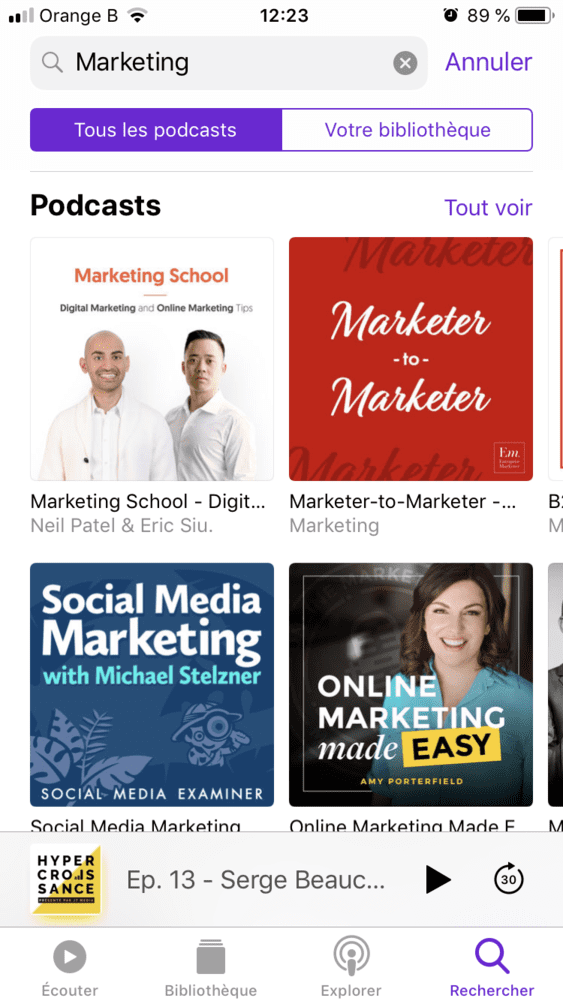
Task: Tap Annuler to cancel search
Action: pos(488,62)
